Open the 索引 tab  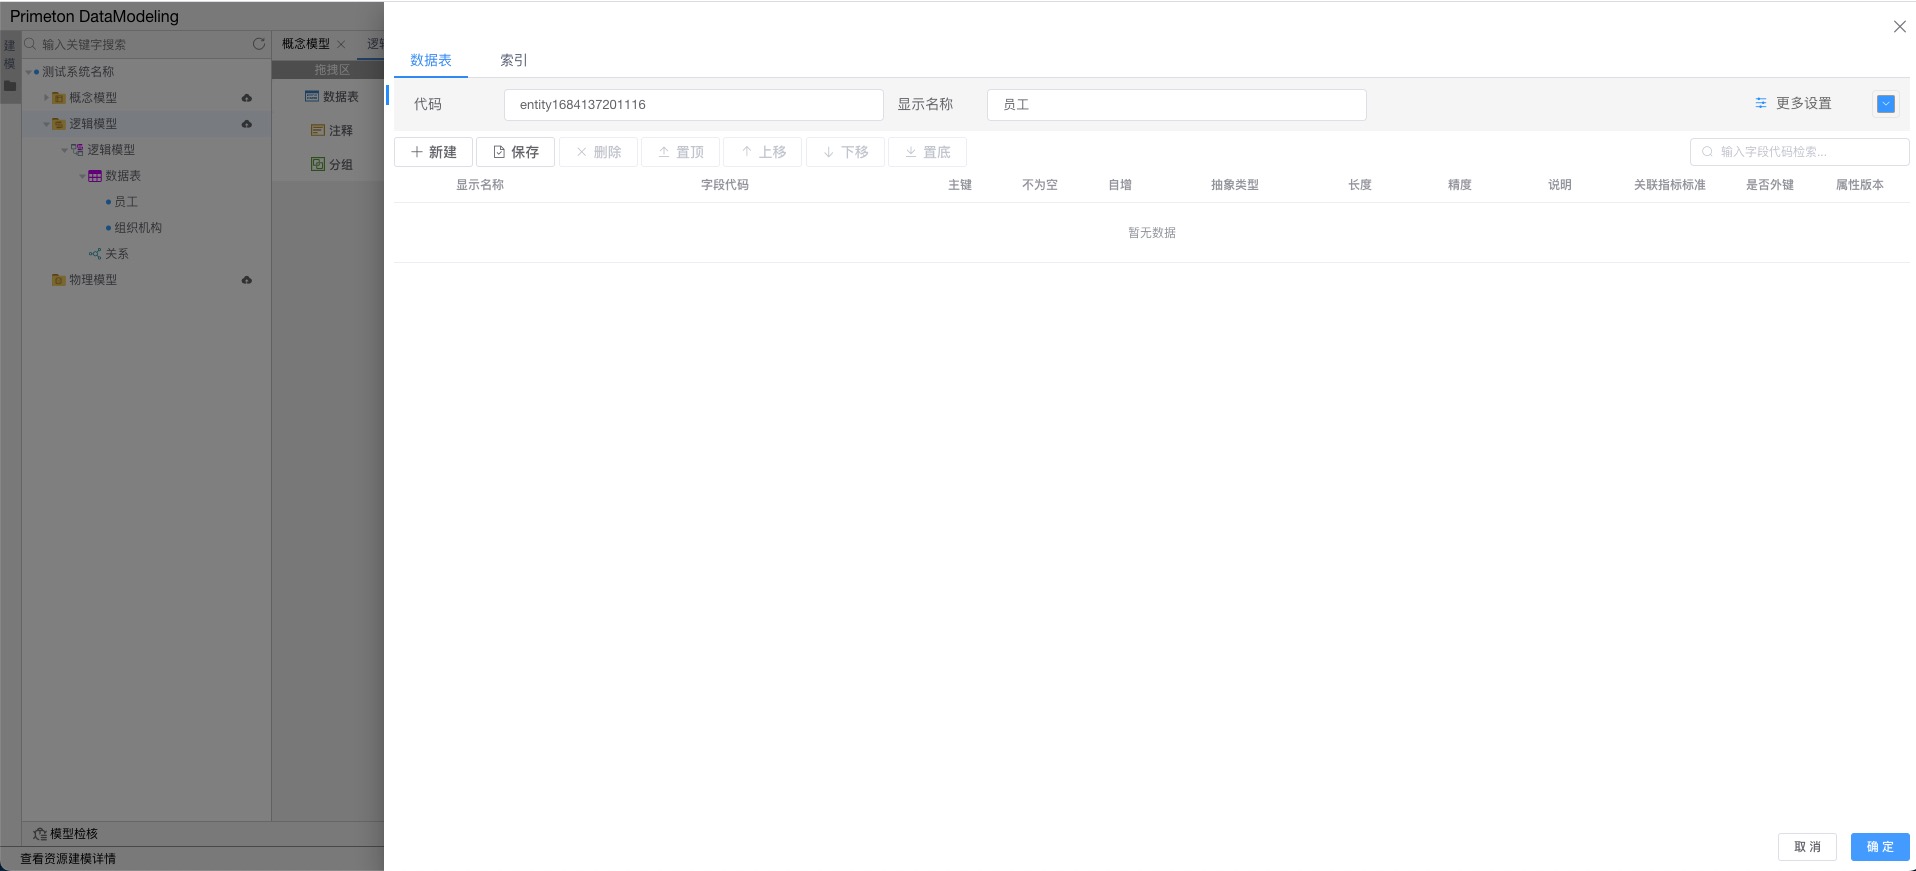pyautogui.click(x=514, y=60)
